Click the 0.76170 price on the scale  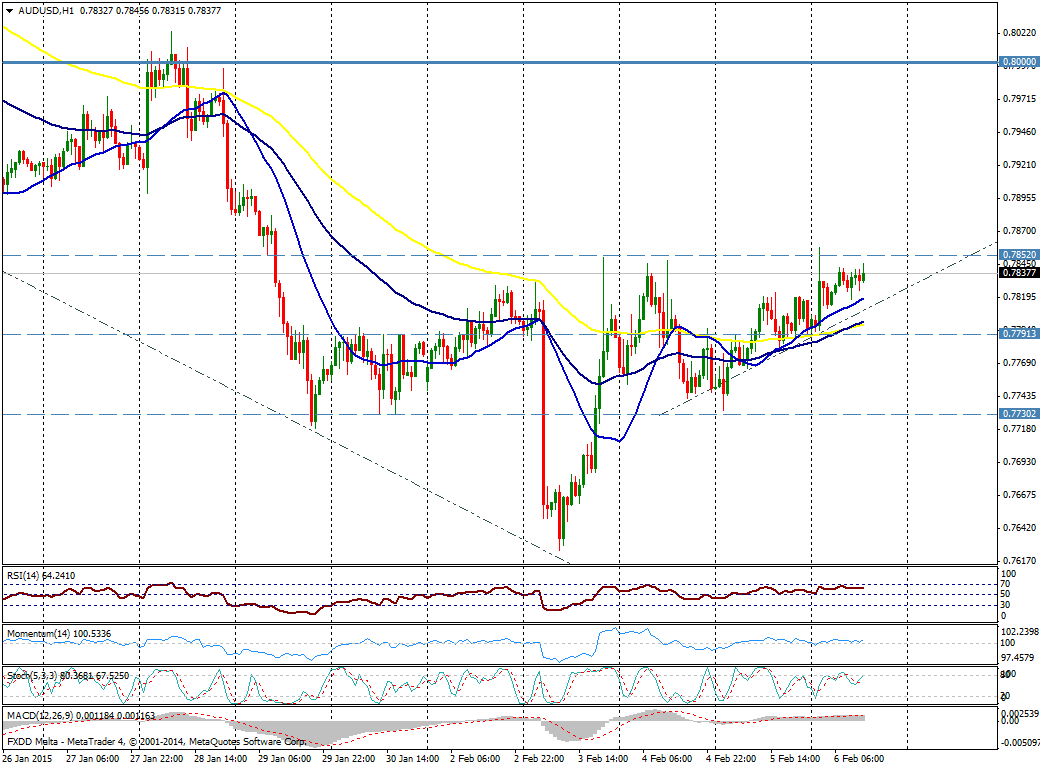(x=1018, y=560)
